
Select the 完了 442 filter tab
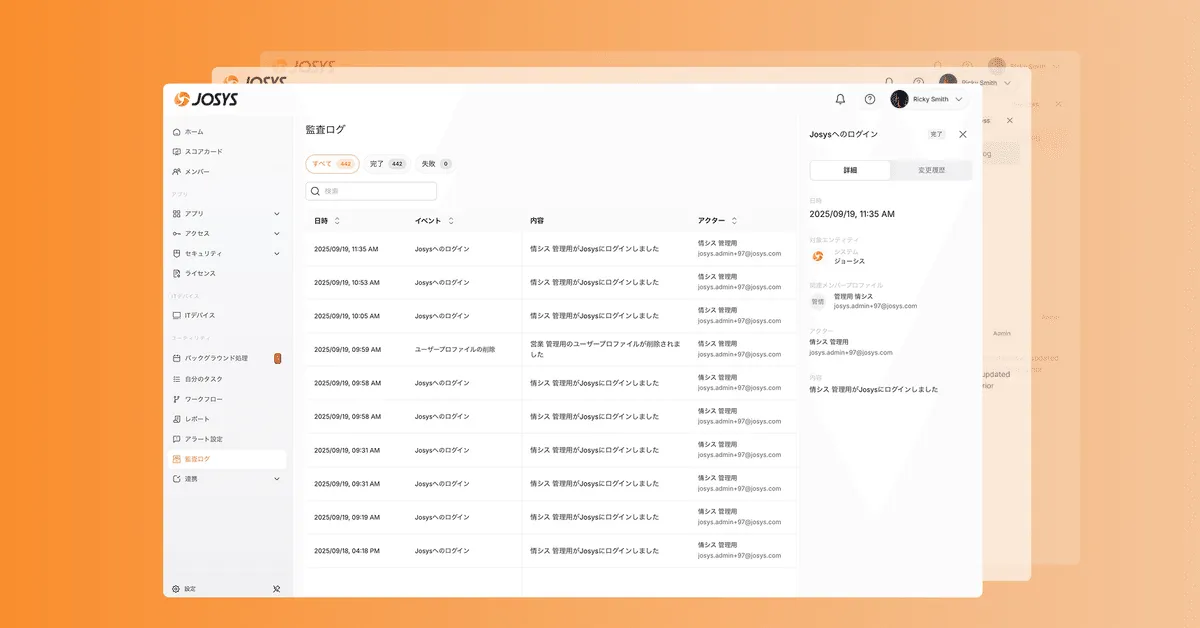[387, 164]
